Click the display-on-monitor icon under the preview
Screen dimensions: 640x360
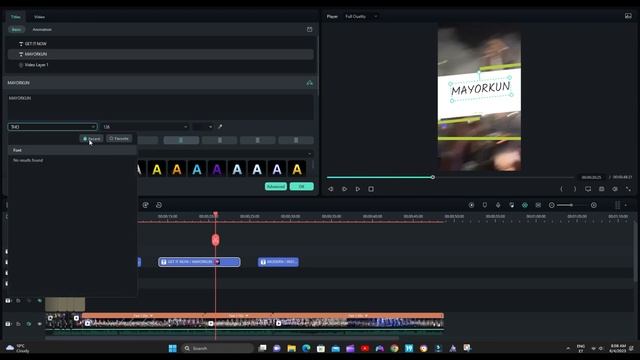tap(588, 189)
